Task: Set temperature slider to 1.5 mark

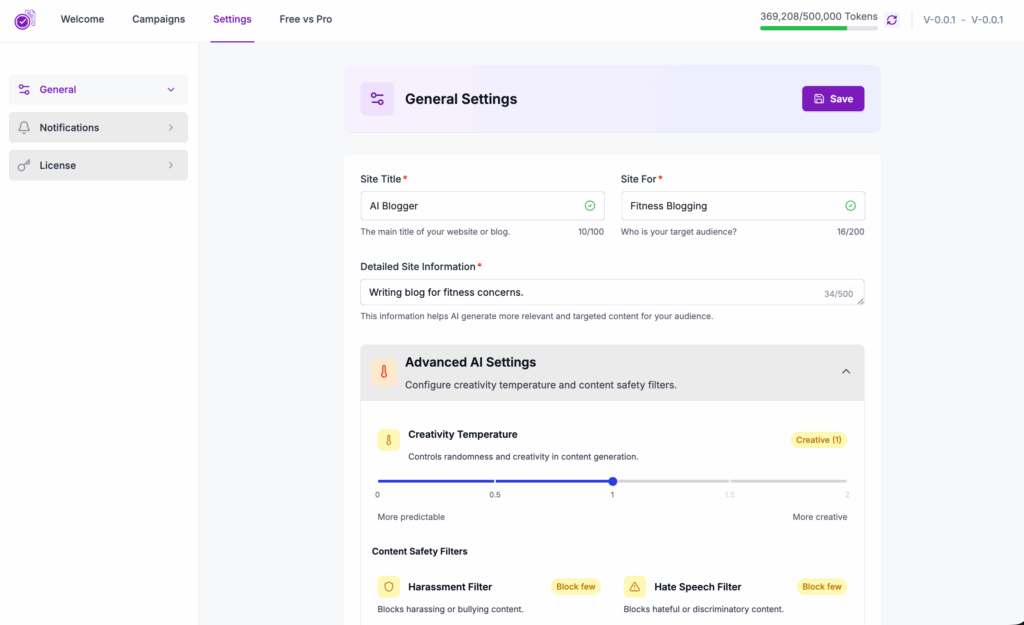Action: coord(729,481)
